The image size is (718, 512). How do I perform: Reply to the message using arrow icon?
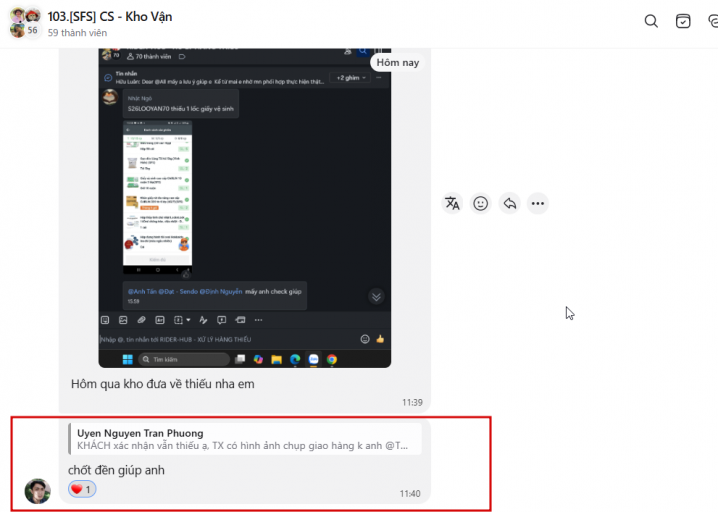509,203
